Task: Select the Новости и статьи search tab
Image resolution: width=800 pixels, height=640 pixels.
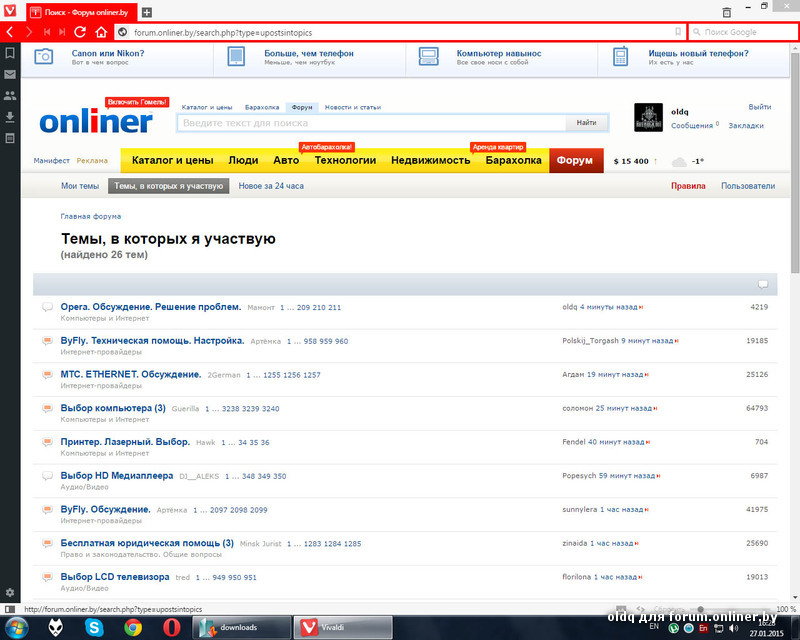Action: tap(353, 107)
